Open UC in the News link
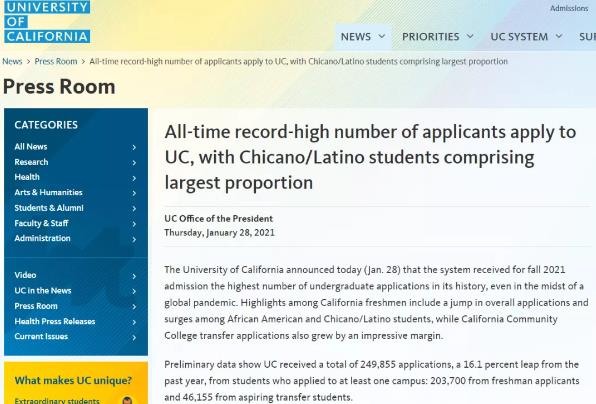The height and width of the screenshot is (404, 596). [43, 290]
